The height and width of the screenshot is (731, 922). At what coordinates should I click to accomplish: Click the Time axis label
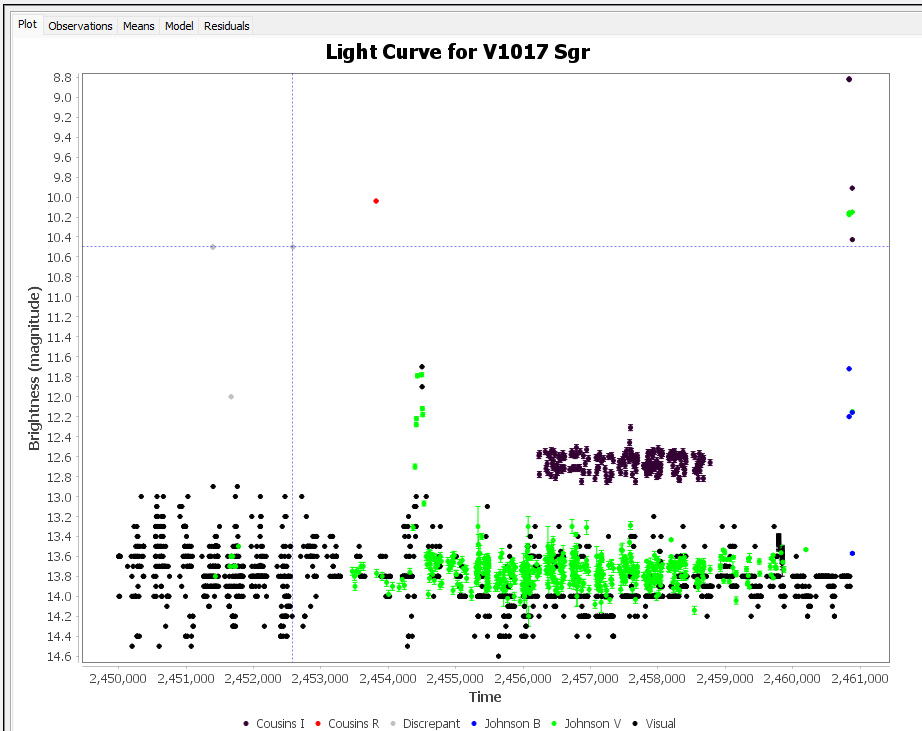[x=485, y=697]
